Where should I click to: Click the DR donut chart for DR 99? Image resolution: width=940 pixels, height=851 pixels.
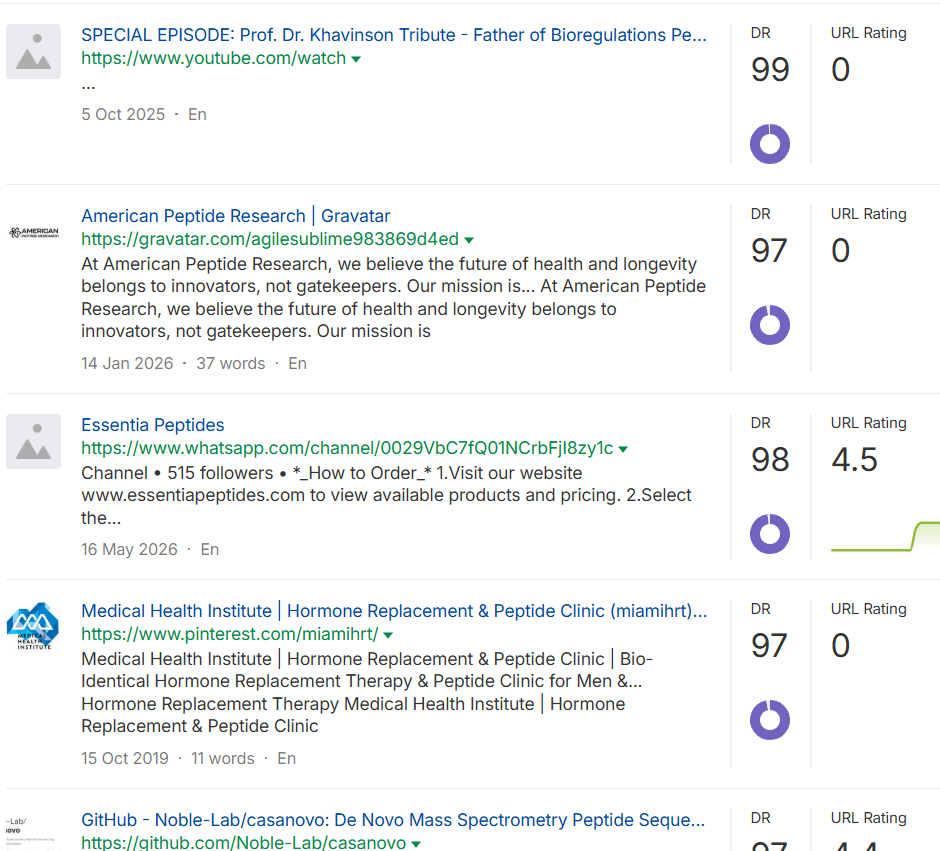coord(770,144)
